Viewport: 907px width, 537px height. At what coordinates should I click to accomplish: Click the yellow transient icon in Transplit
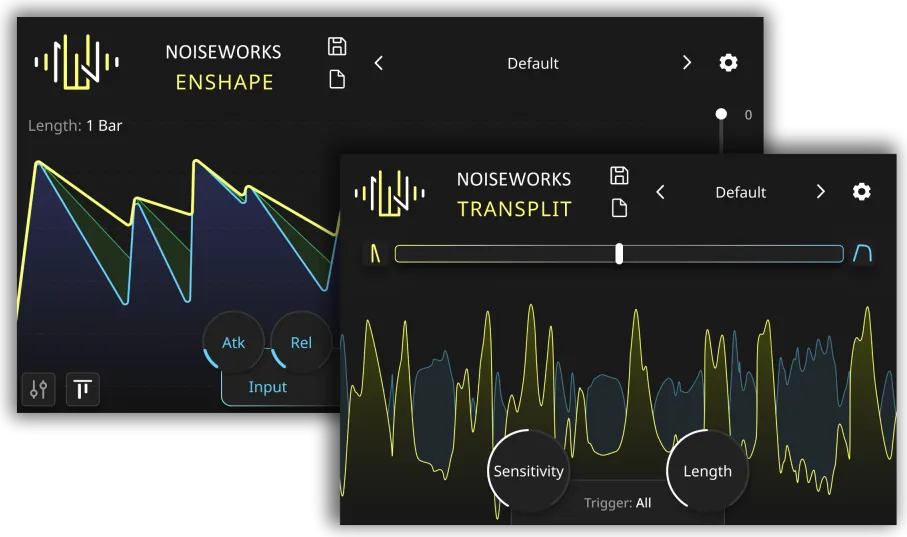tap(375, 253)
